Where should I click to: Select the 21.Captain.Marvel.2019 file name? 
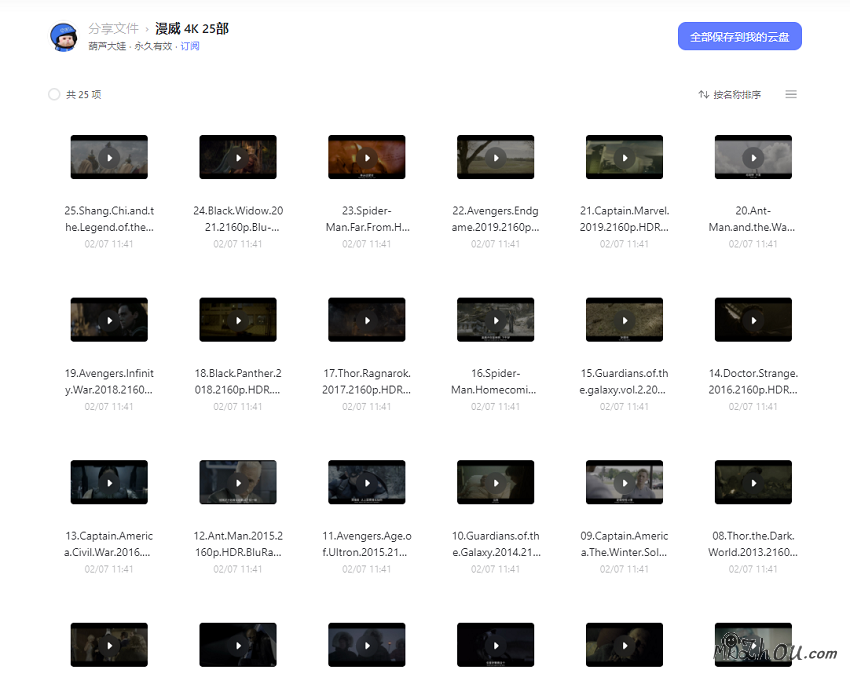point(624,219)
